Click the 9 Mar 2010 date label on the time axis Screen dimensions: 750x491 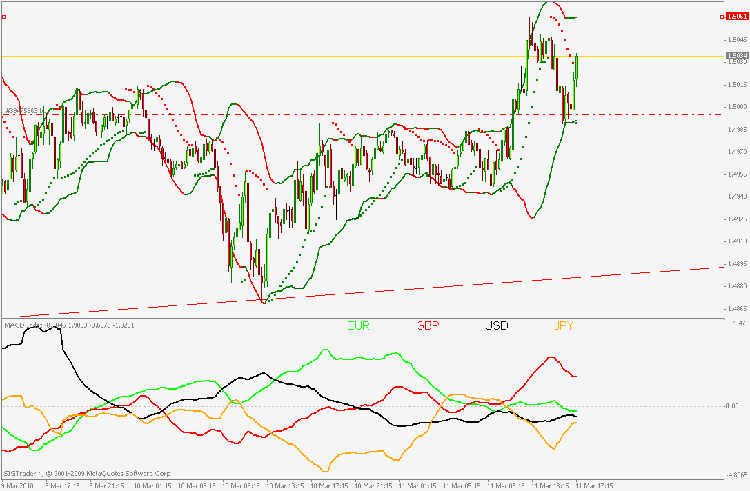[x=17, y=486]
